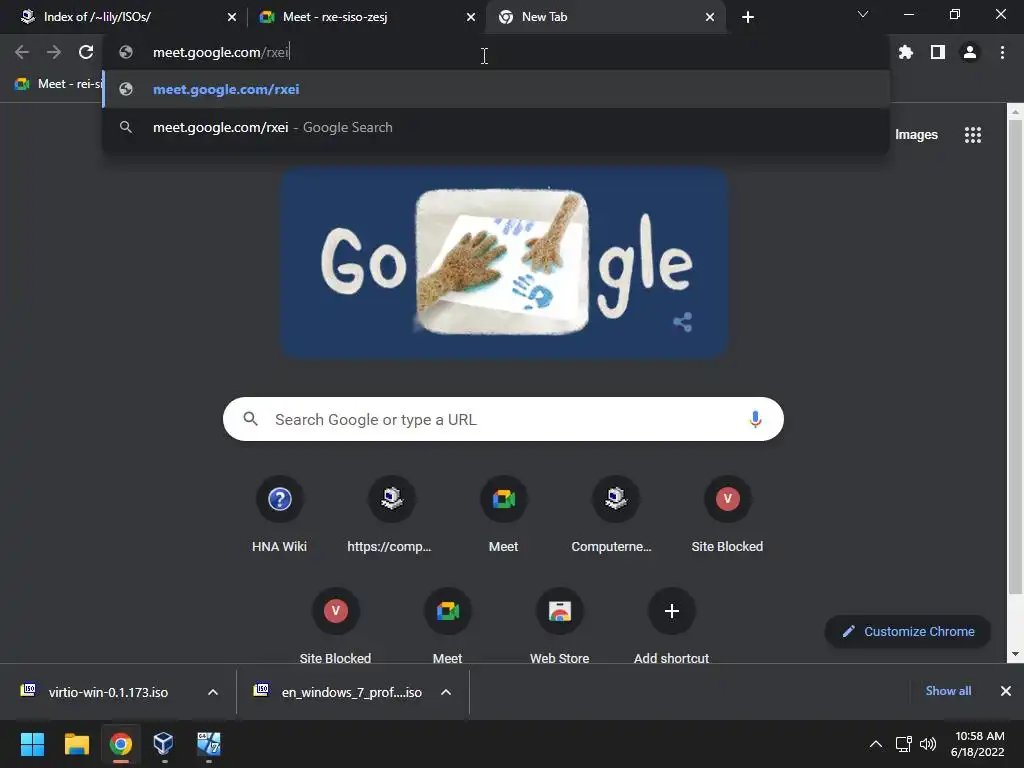1024x768 pixels.
Task: Open the tab search dropdown
Action: (x=863, y=14)
